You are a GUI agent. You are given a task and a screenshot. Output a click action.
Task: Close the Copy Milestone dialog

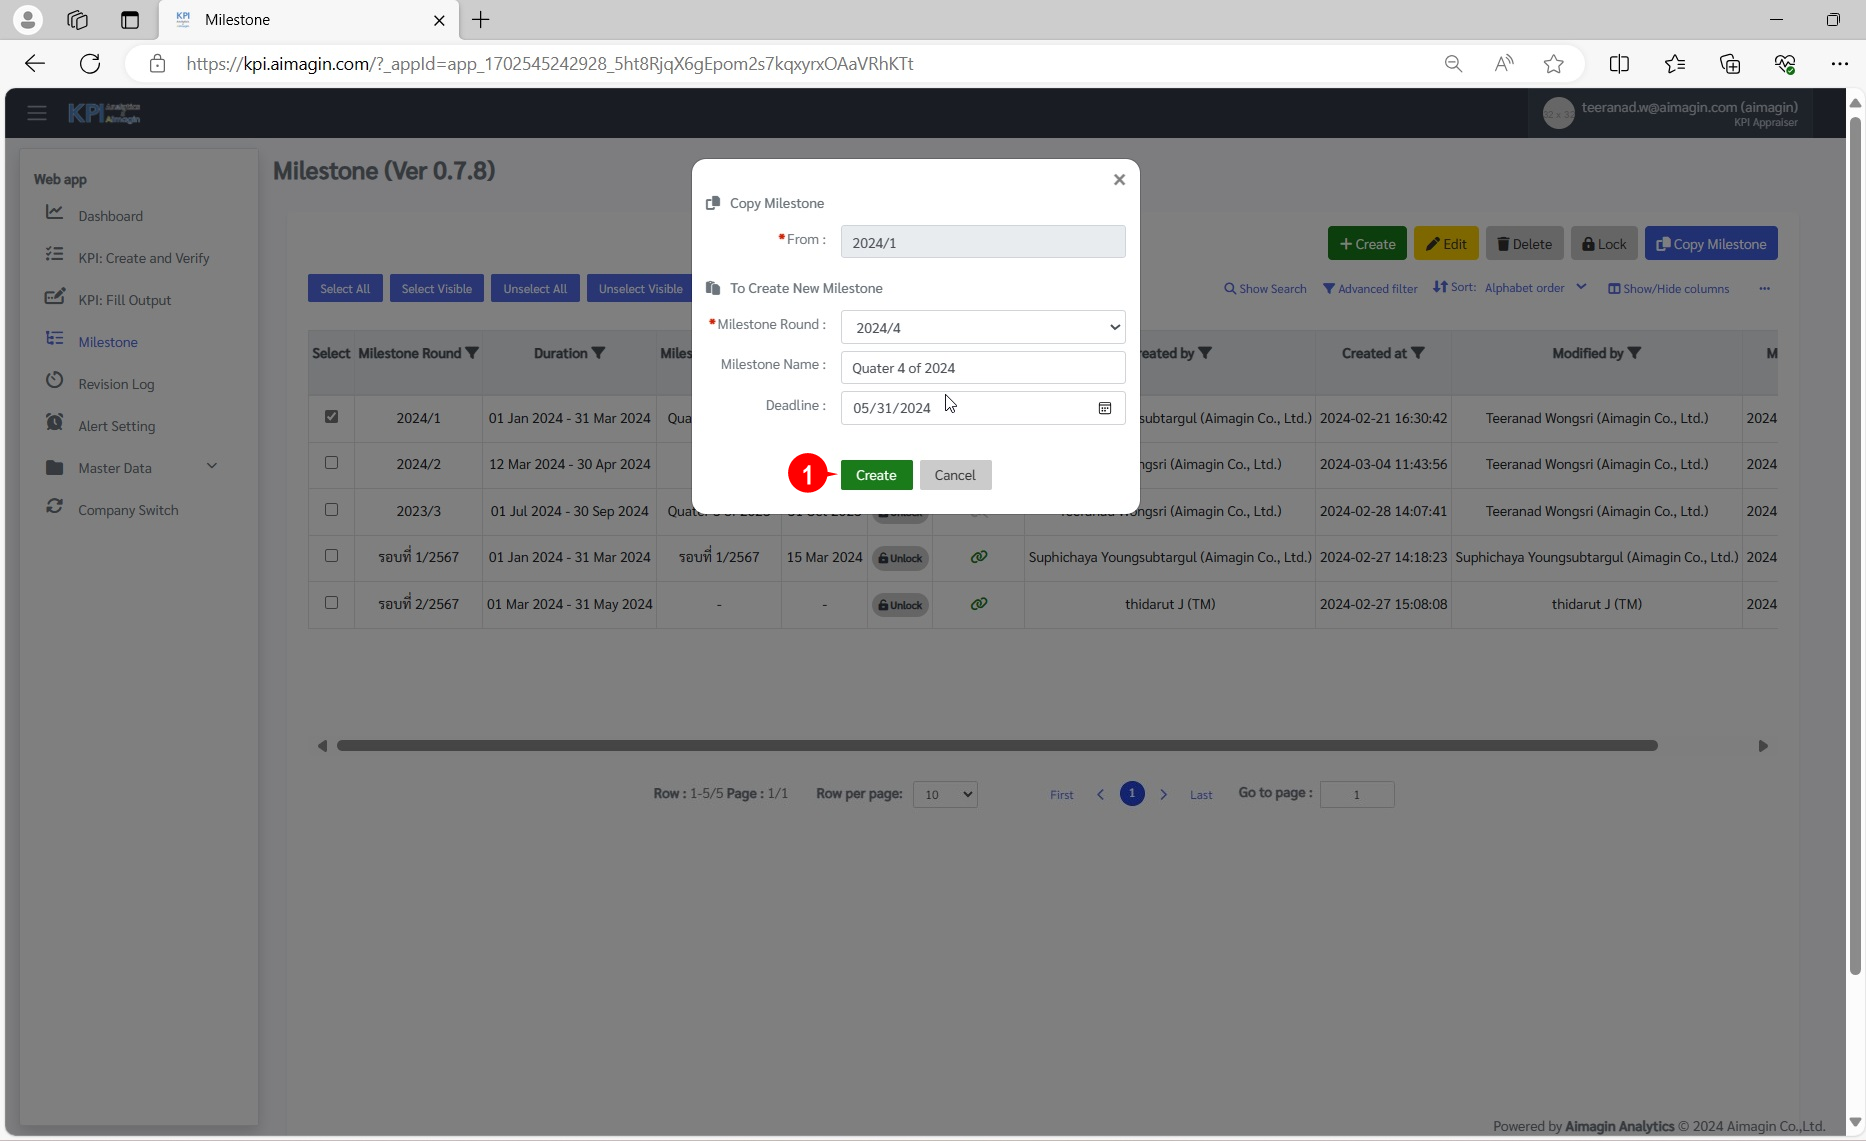click(x=1119, y=180)
